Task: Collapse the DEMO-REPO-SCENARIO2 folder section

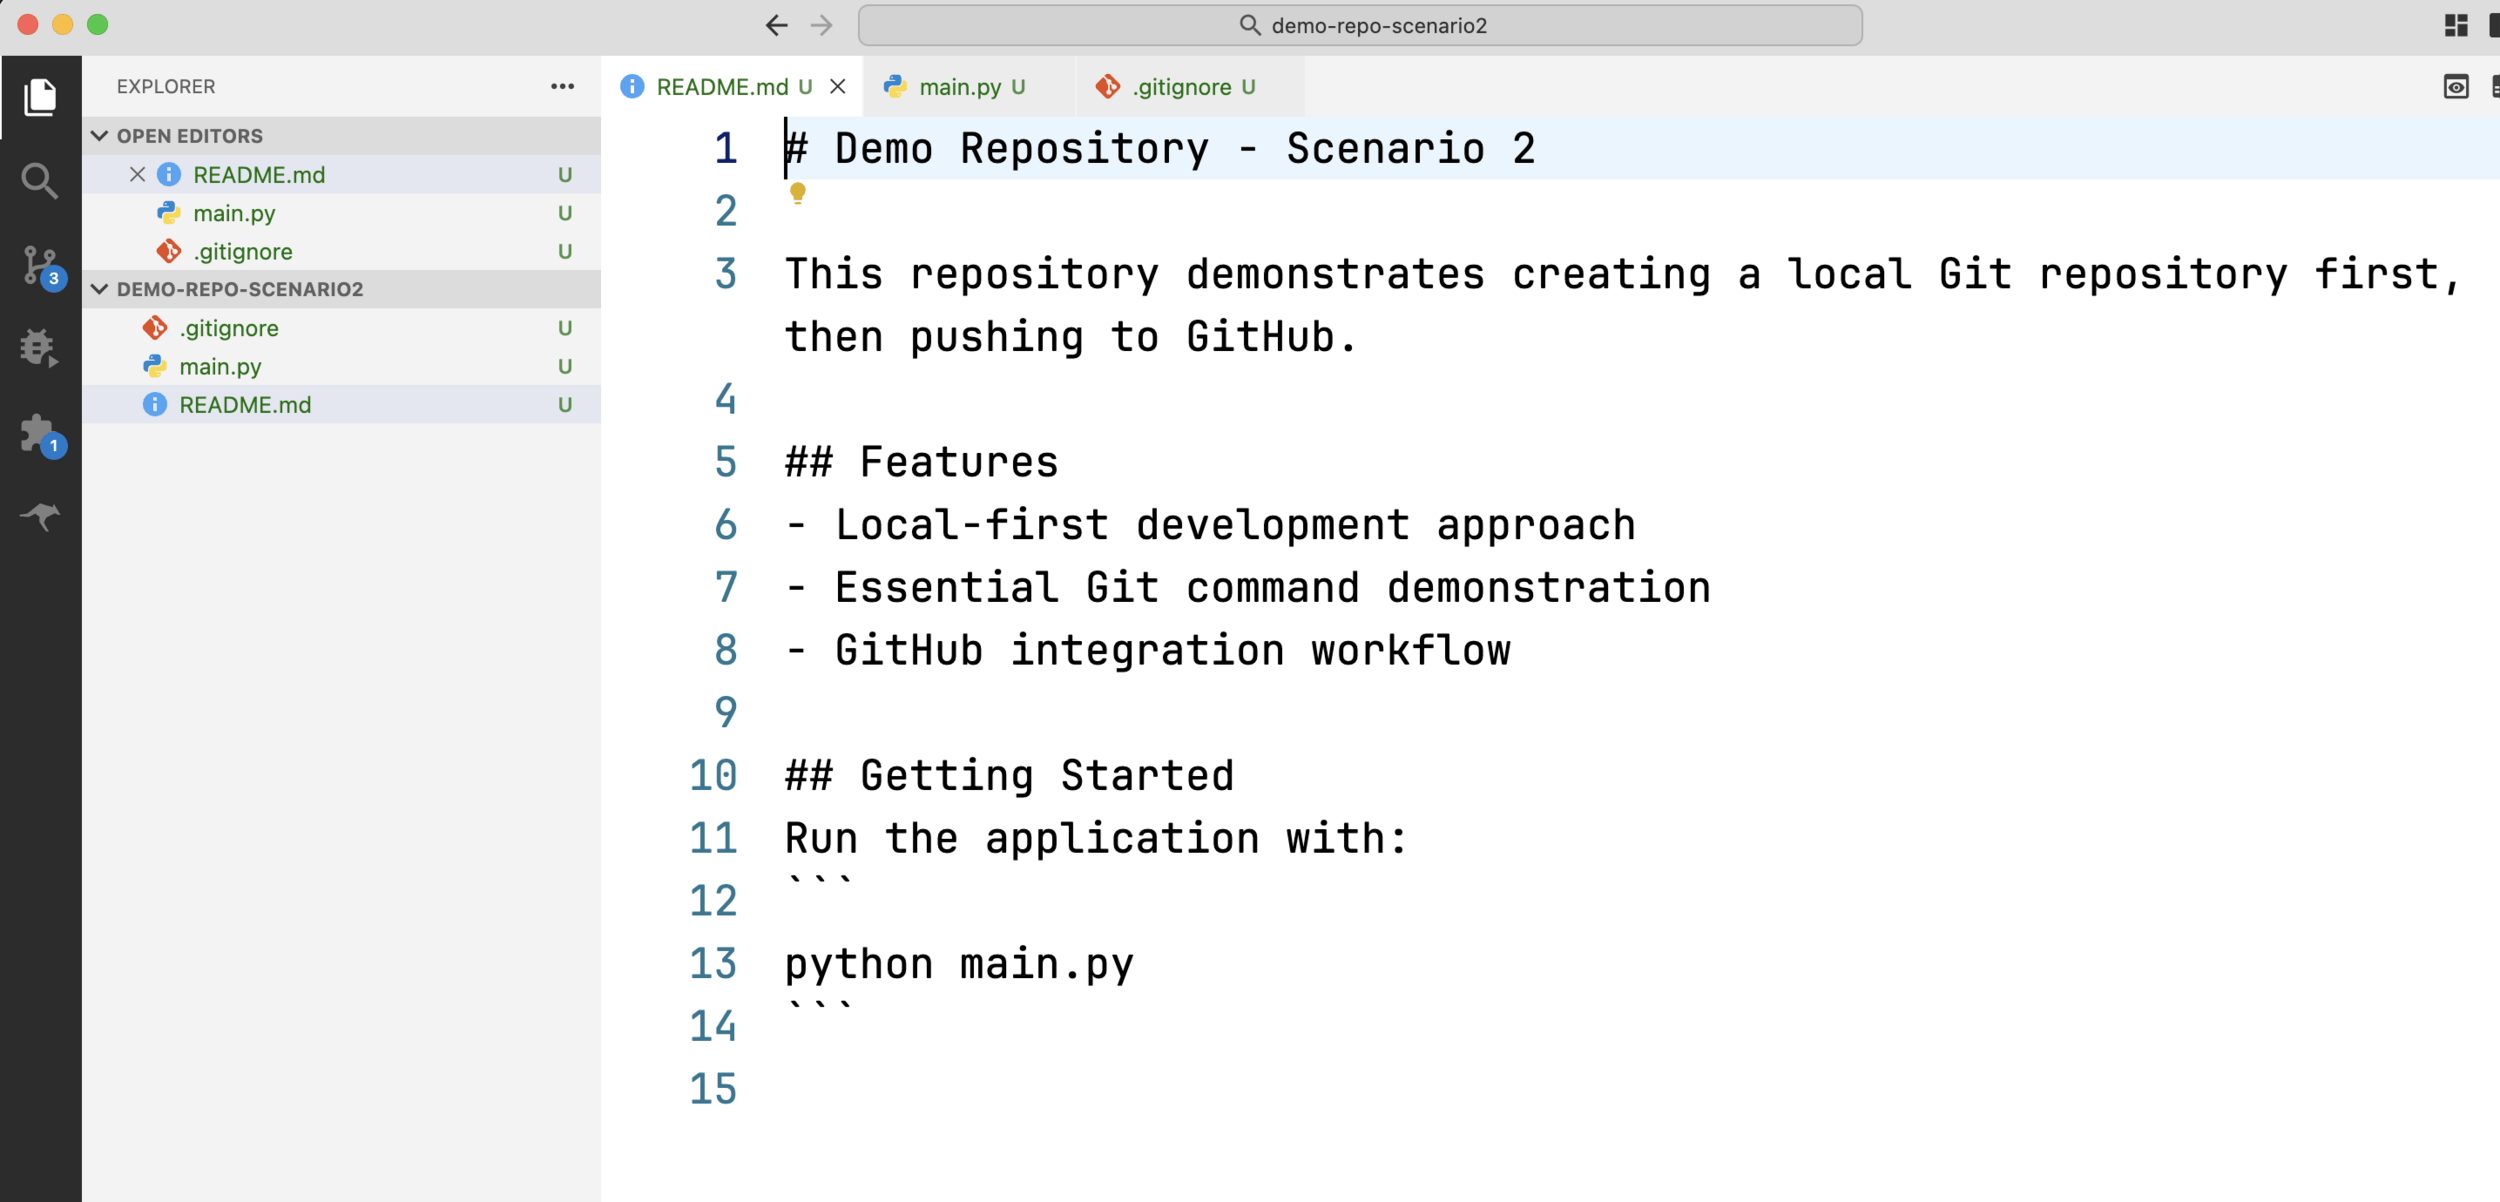Action: coord(100,289)
